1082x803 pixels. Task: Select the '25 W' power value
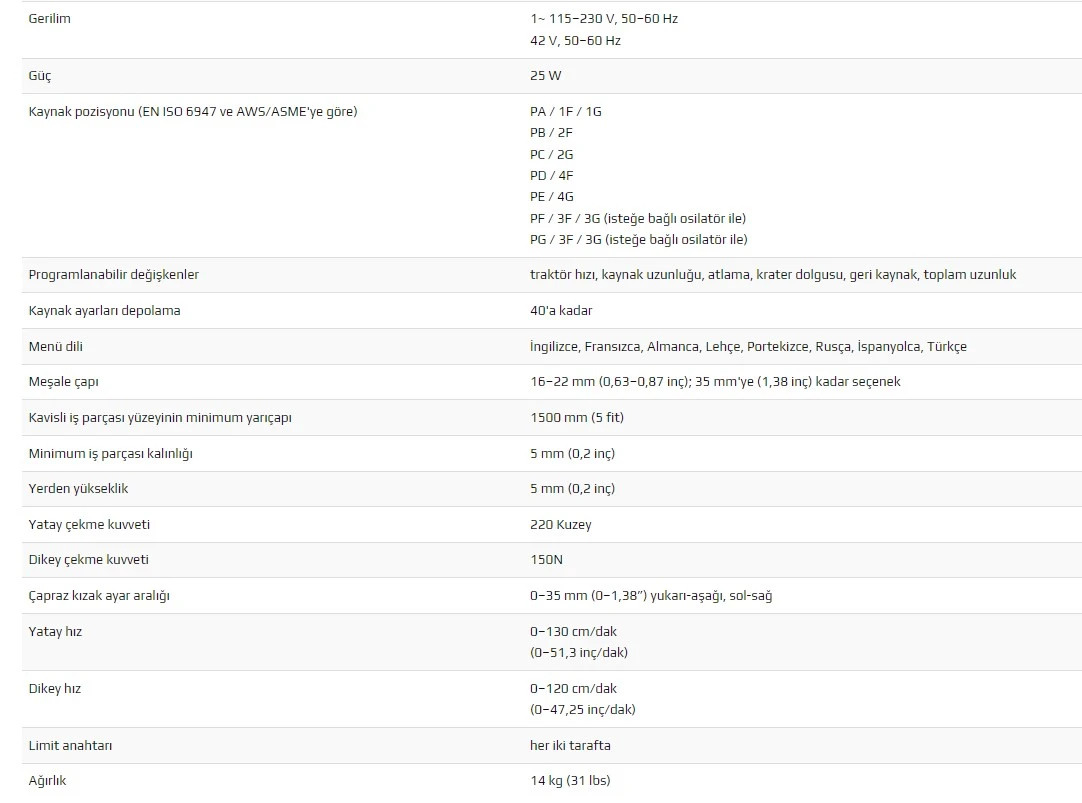tap(545, 76)
